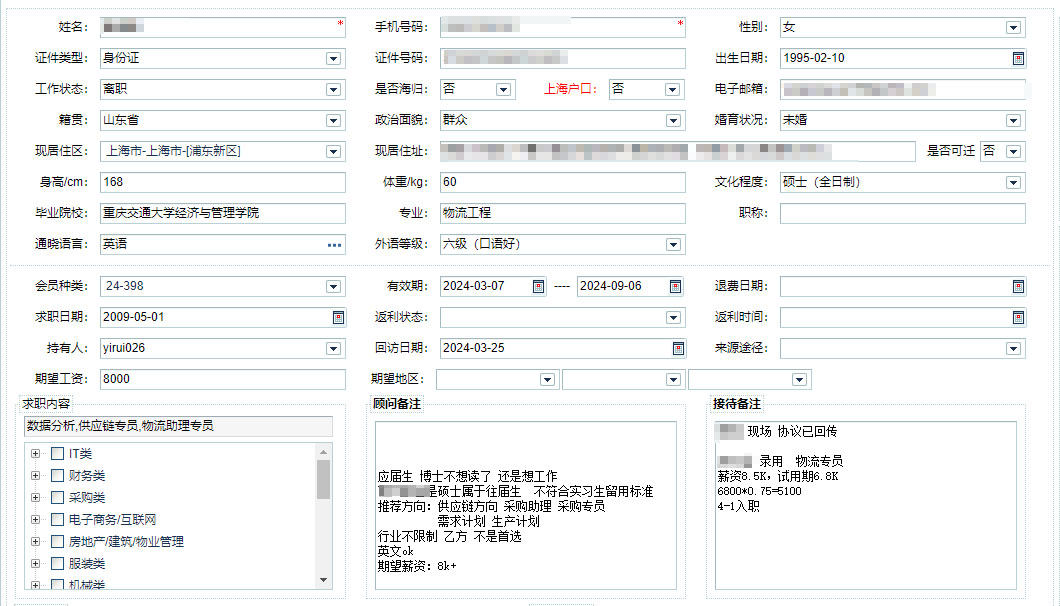
Task: Open the third 期望地区 dropdown
Action: [799, 380]
